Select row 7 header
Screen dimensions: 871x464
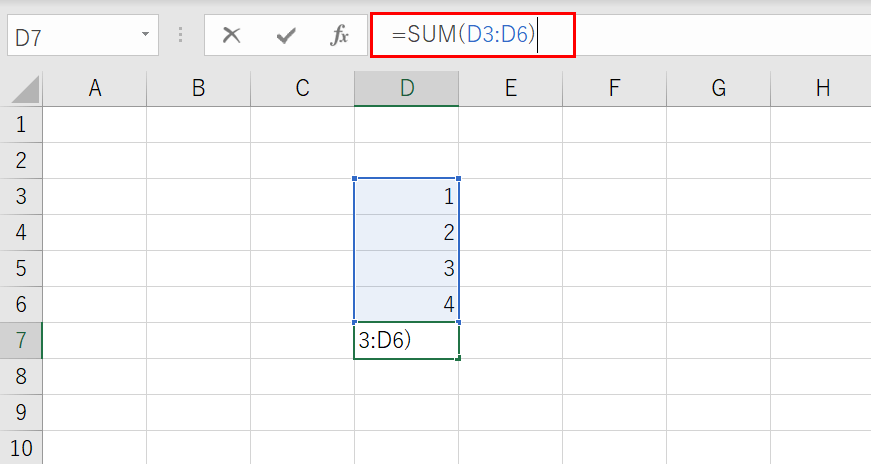point(21,340)
